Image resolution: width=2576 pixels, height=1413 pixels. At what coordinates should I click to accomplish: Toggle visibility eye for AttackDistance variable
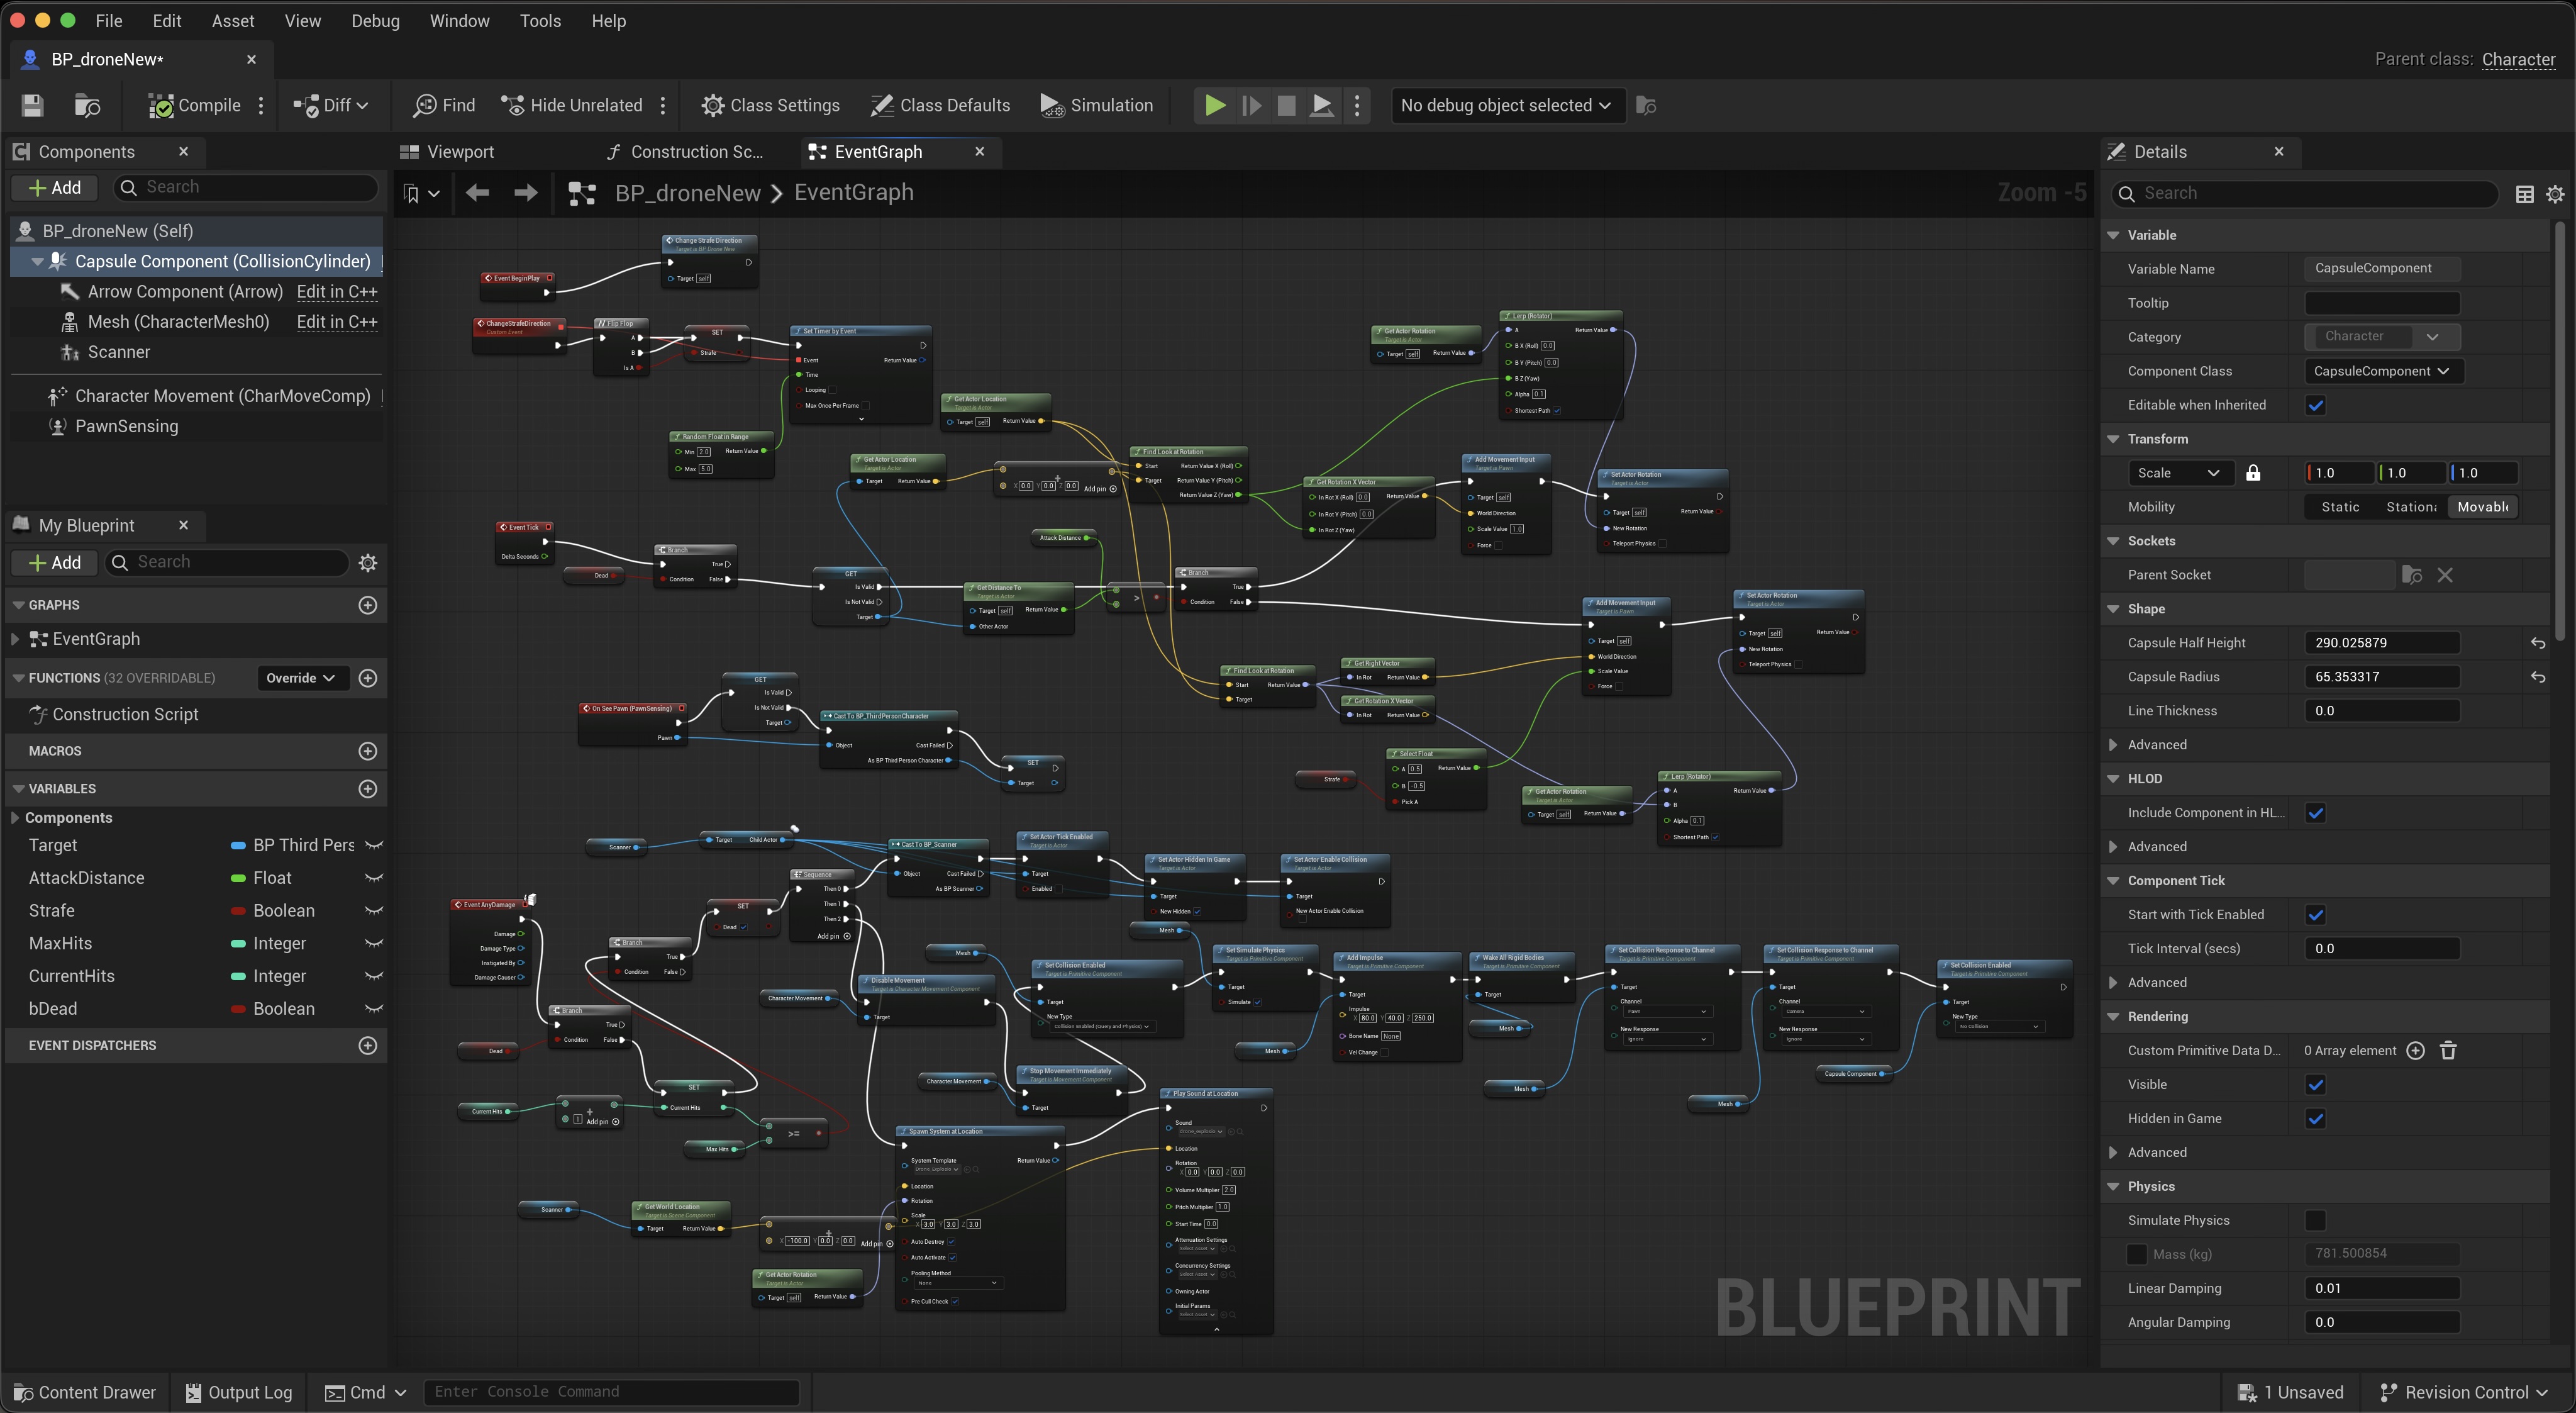[x=374, y=878]
